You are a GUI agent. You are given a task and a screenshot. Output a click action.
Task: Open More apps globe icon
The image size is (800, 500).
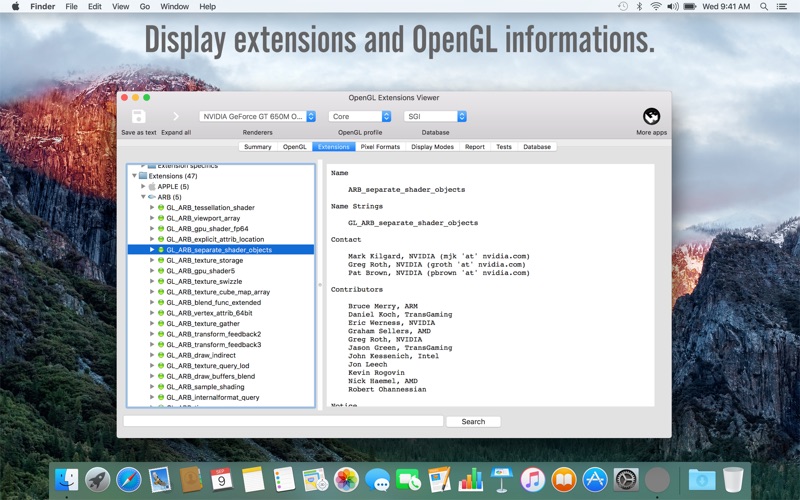[651, 117]
